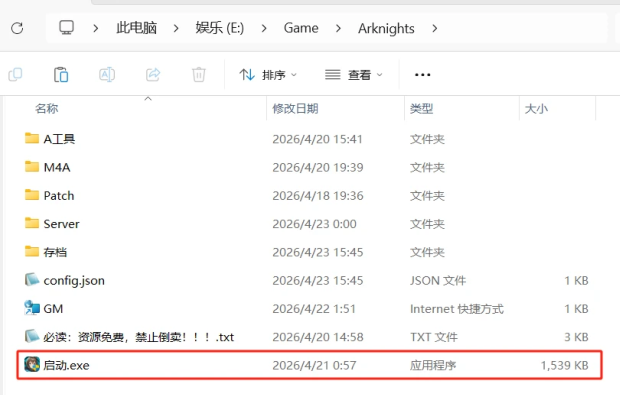This screenshot has width=620, height=395.
Task: Click date 2026/4/21 0:57 of 启动.exe
Action: (x=314, y=365)
